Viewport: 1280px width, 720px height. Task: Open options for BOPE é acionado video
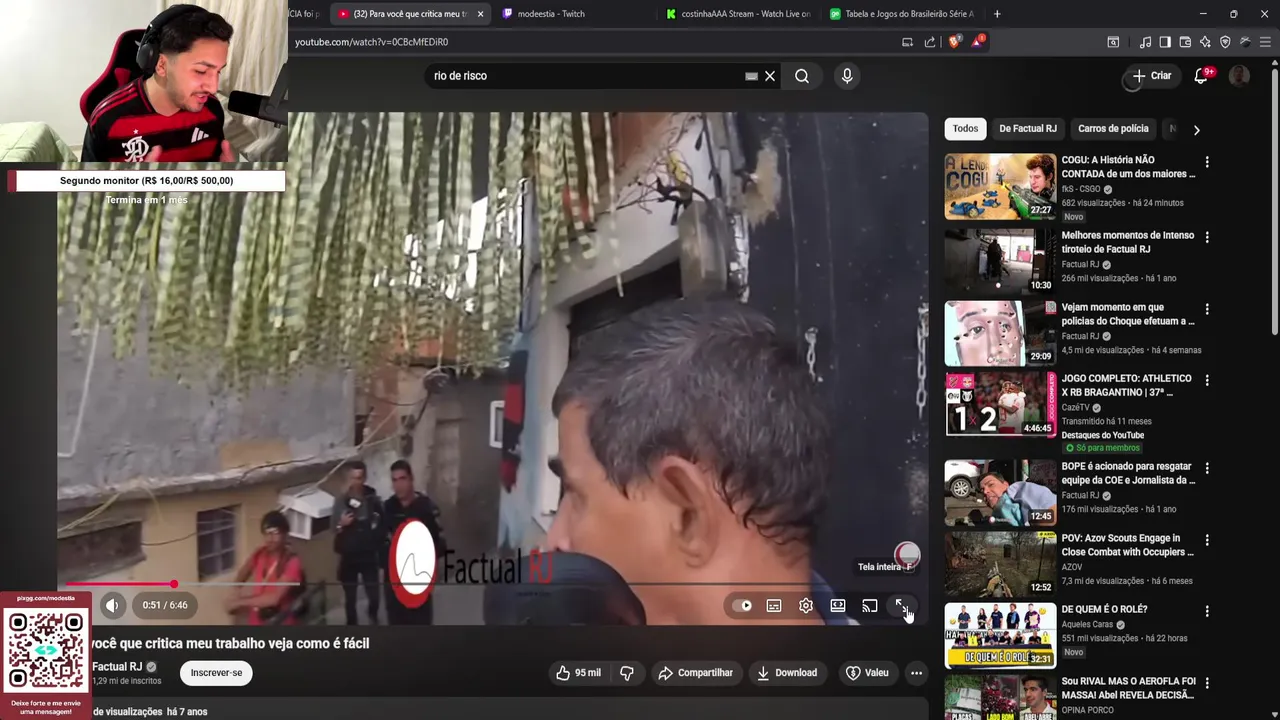(1207, 468)
